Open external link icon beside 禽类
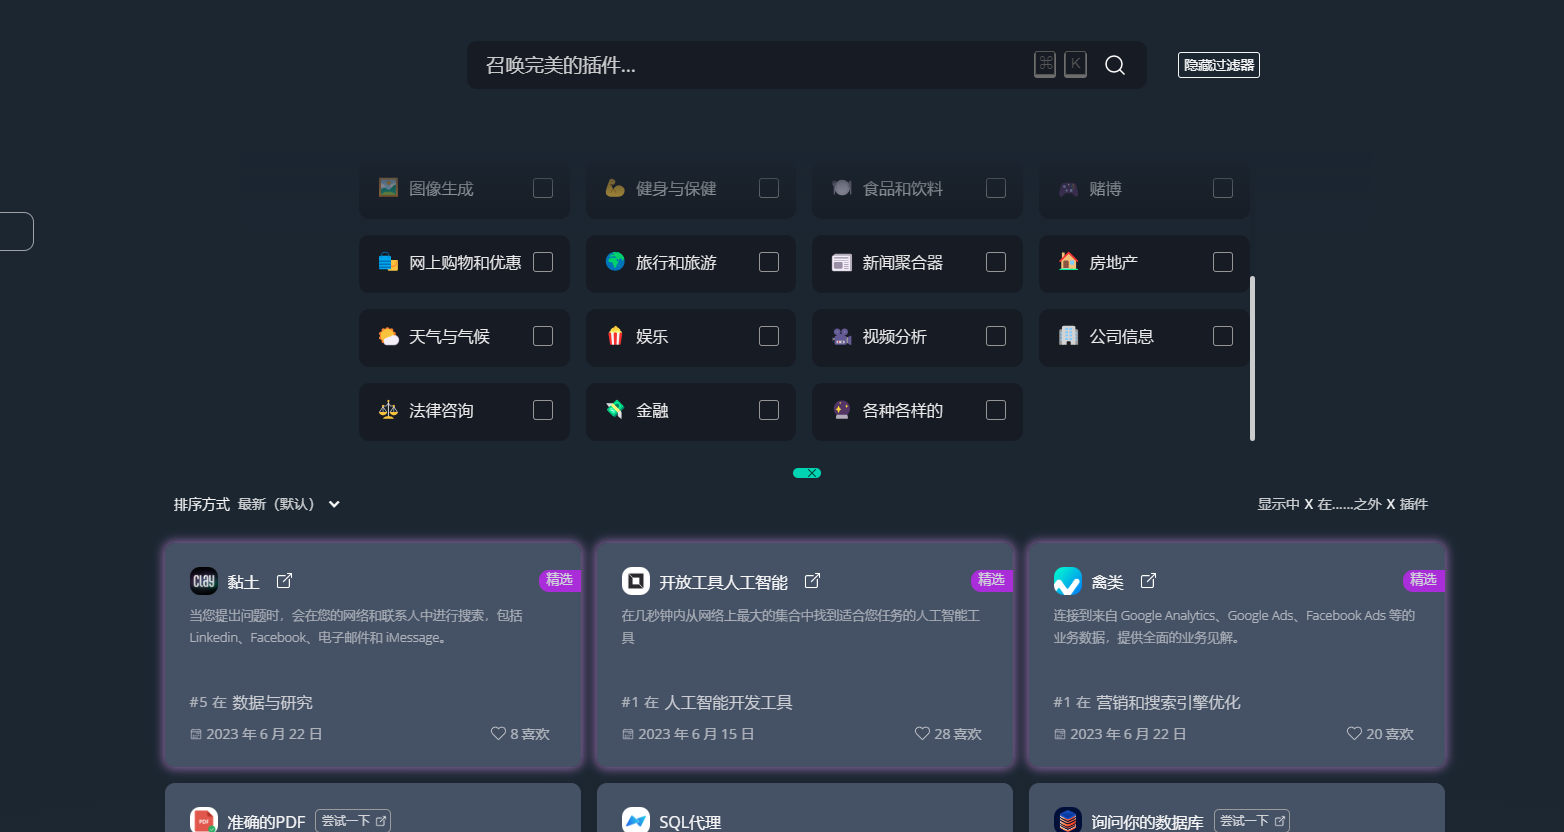The width and height of the screenshot is (1564, 832). [1148, 581]
